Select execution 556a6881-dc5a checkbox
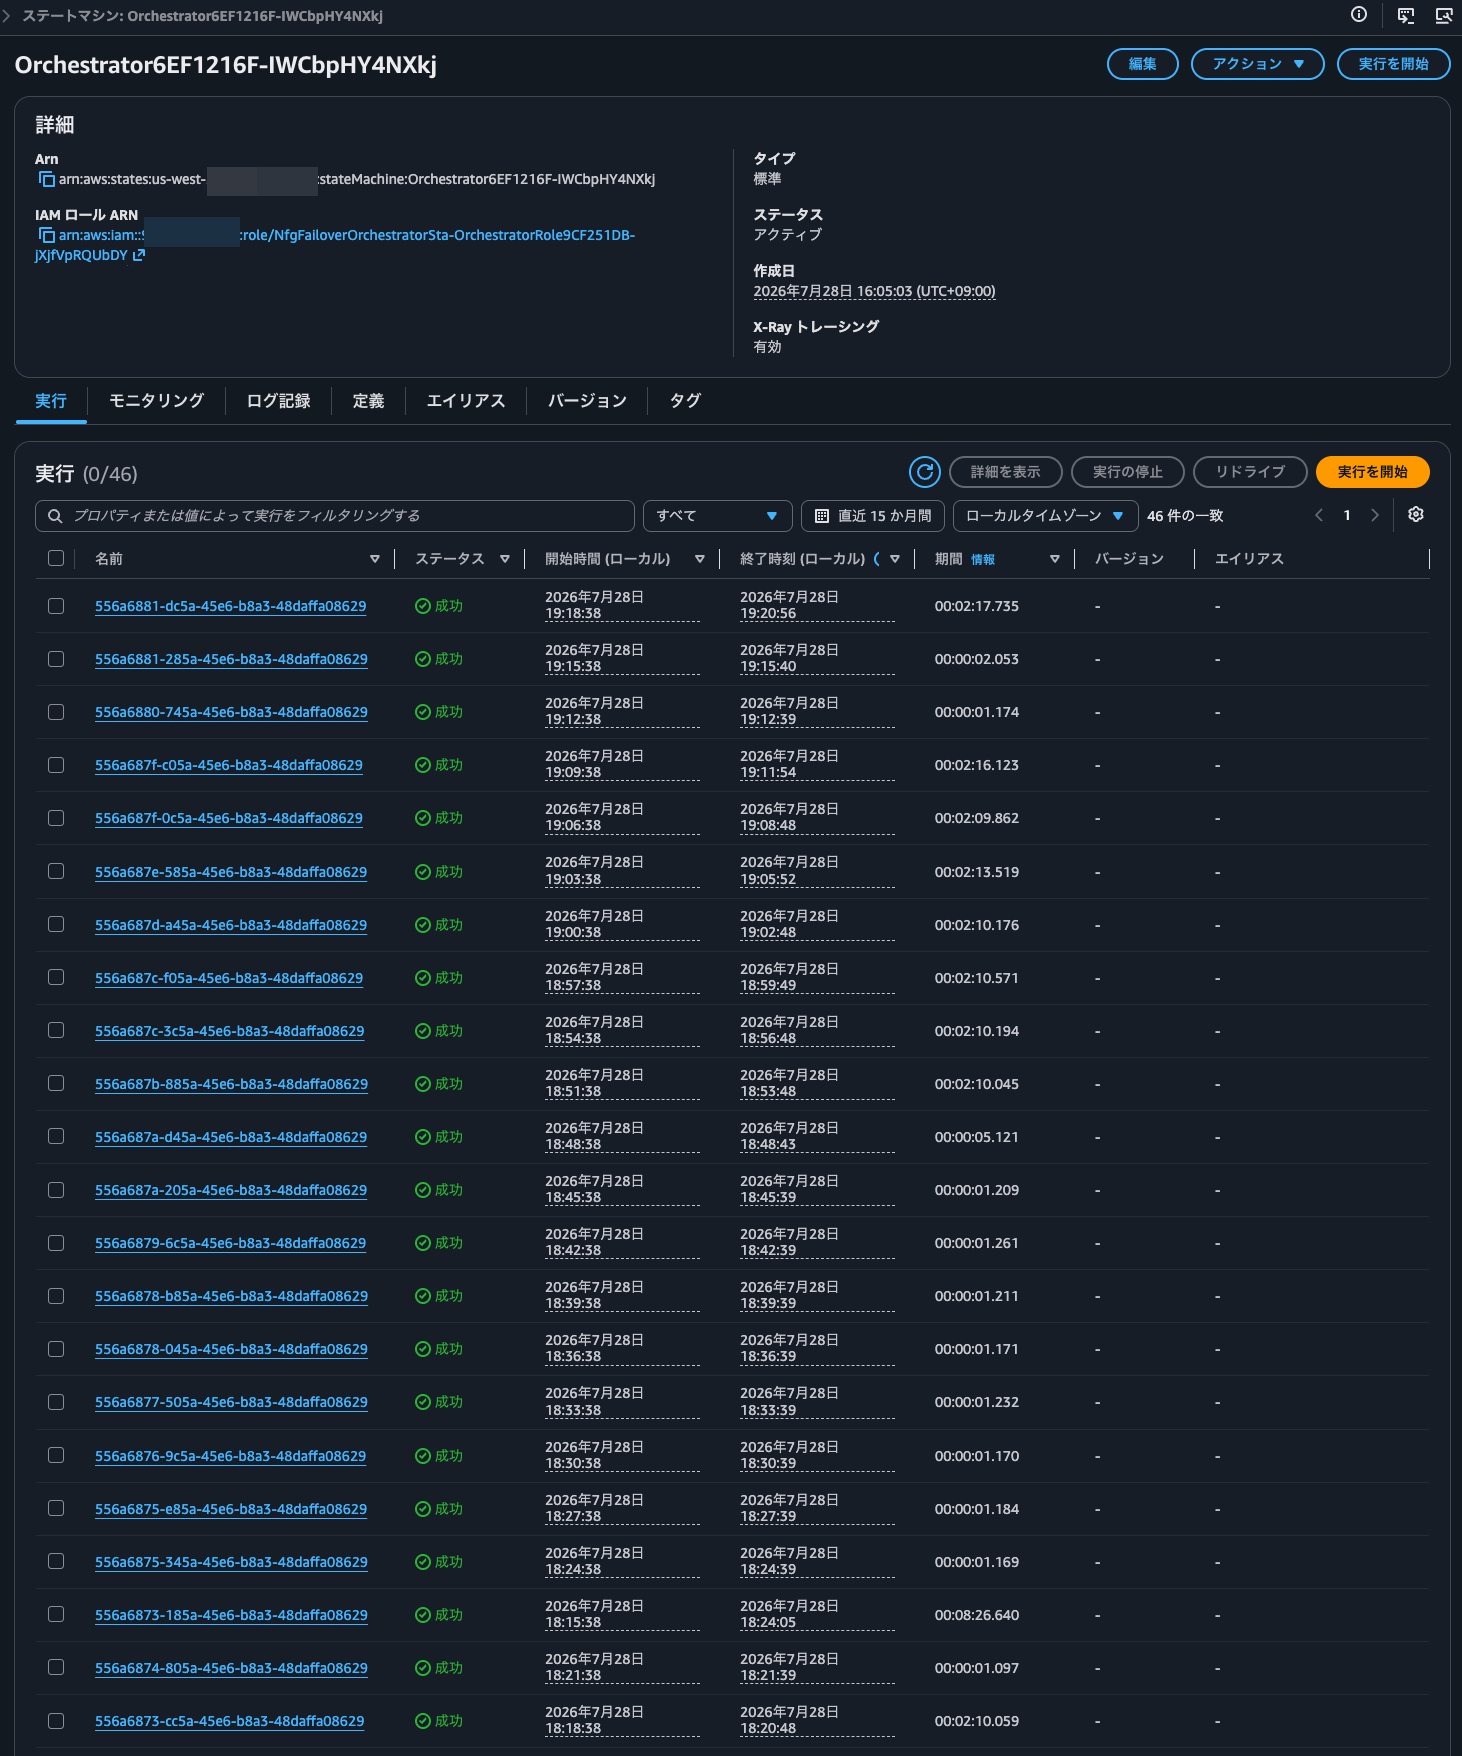 56,606
